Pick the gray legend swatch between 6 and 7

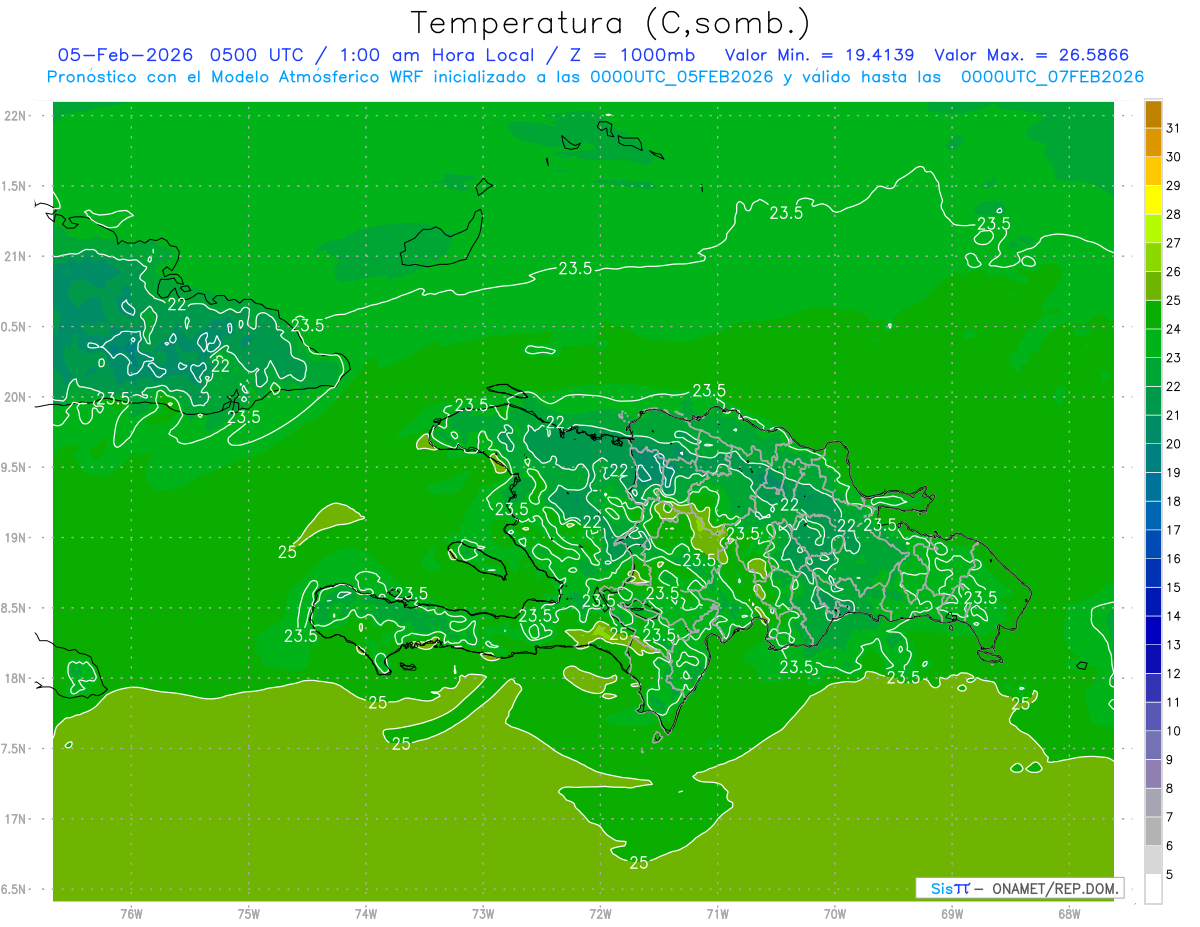click(x=1153, y=832)
